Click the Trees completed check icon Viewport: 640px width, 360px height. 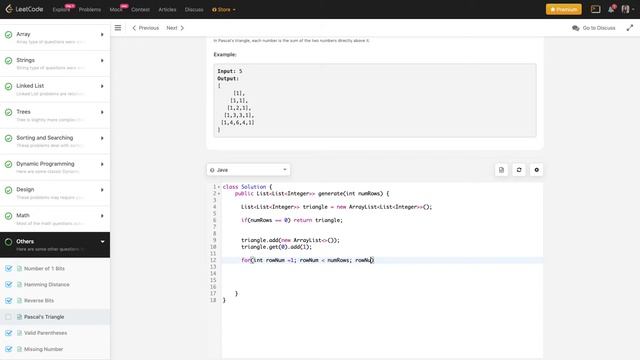pos(8,112)
